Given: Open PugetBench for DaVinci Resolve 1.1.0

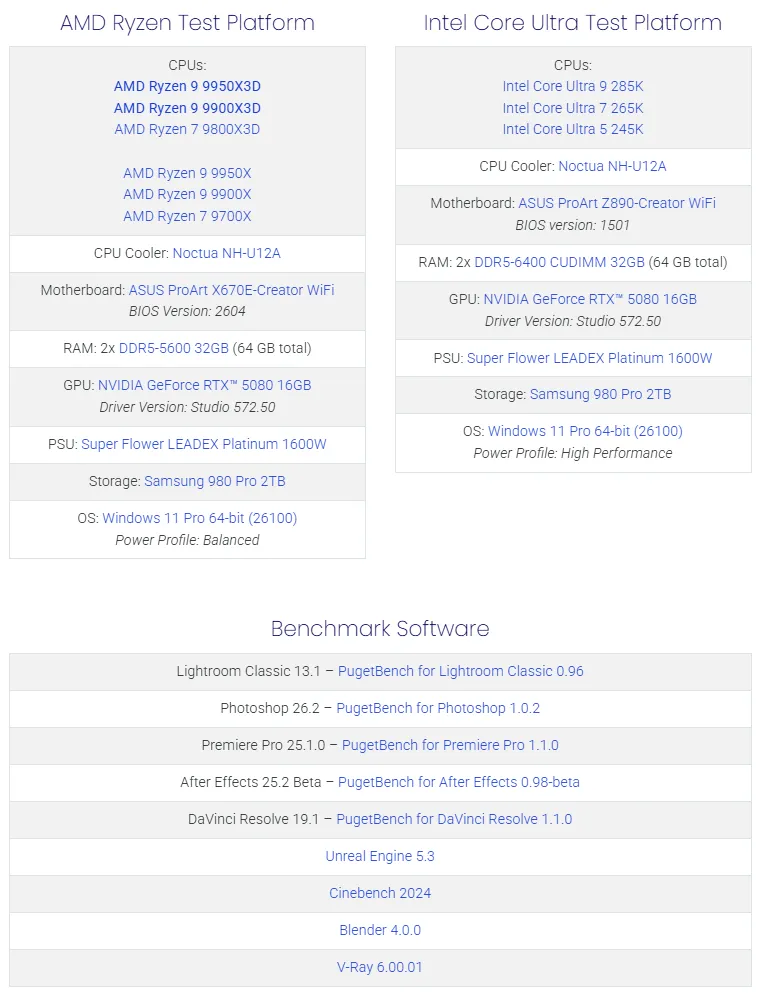Looking at the screenshot, I should 454,819.
